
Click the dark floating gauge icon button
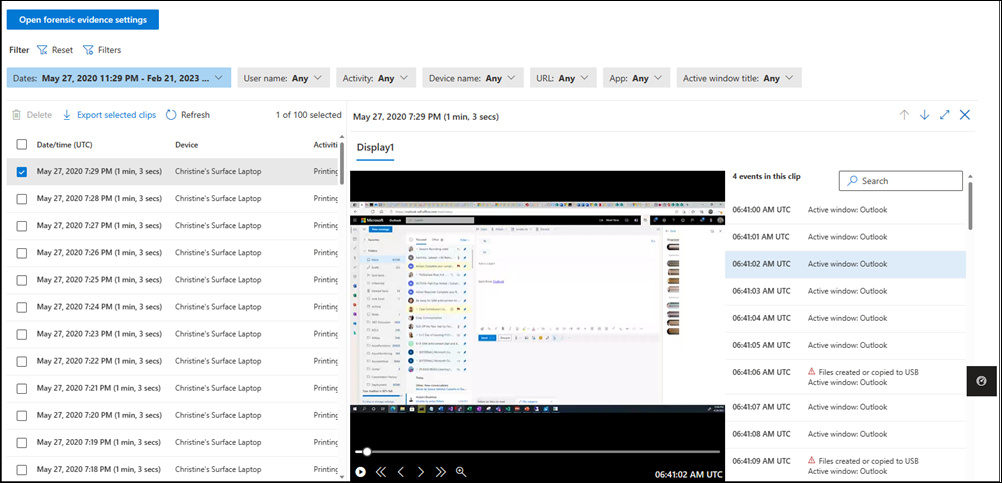(x=982, y=381)
